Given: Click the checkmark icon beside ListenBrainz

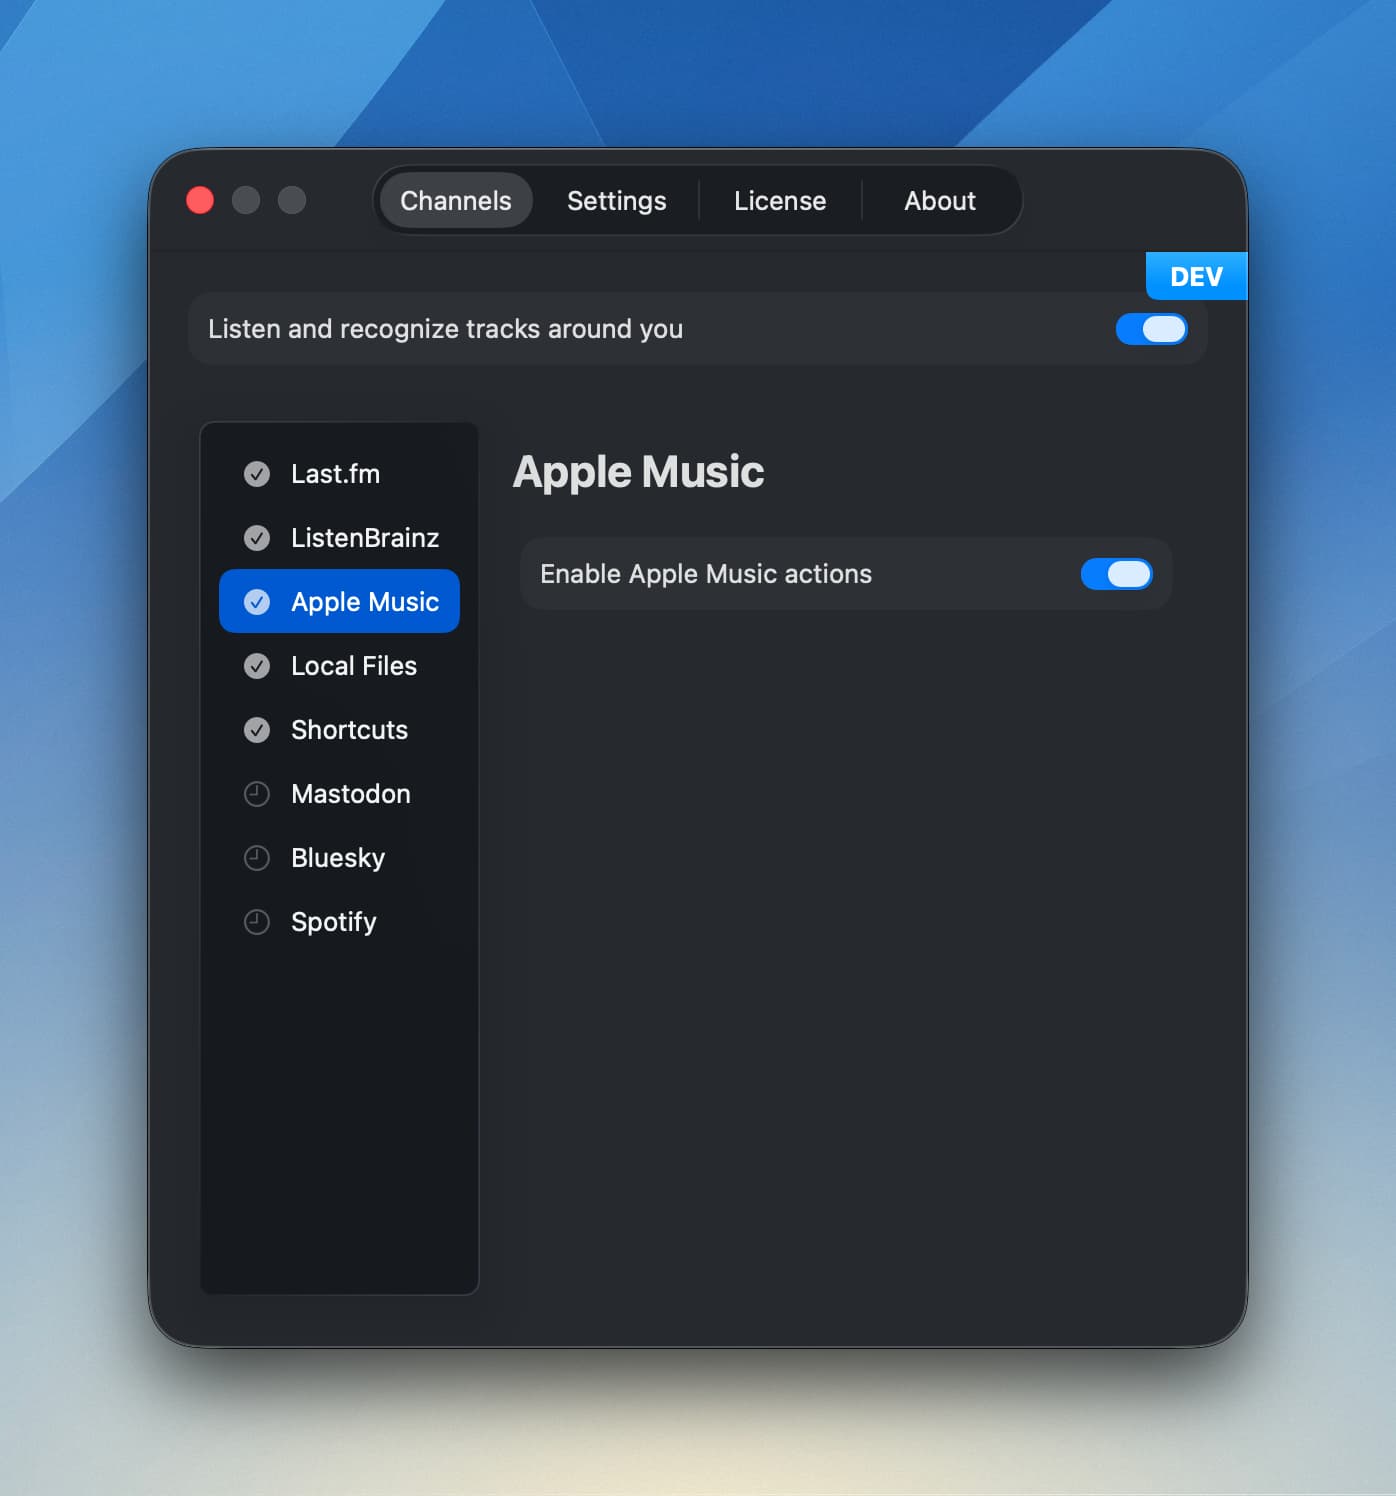Looking at the screenshot, I should pos(257,538).
